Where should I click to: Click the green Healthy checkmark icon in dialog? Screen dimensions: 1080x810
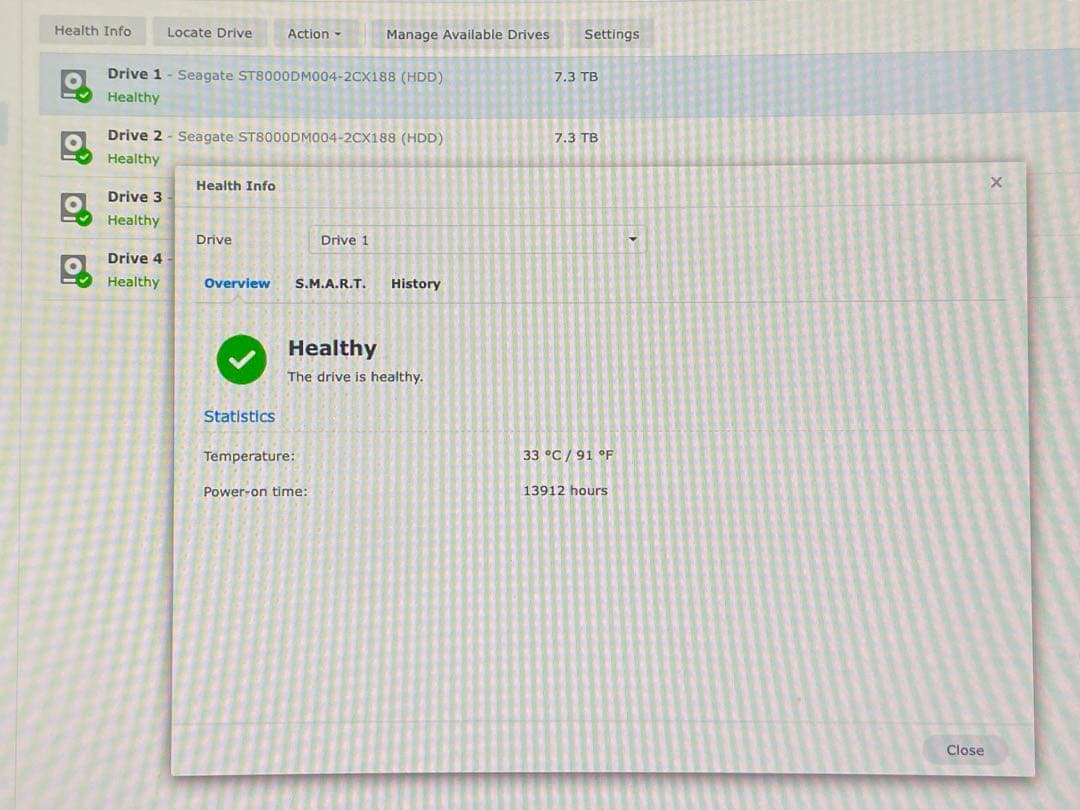pos(240,360)
